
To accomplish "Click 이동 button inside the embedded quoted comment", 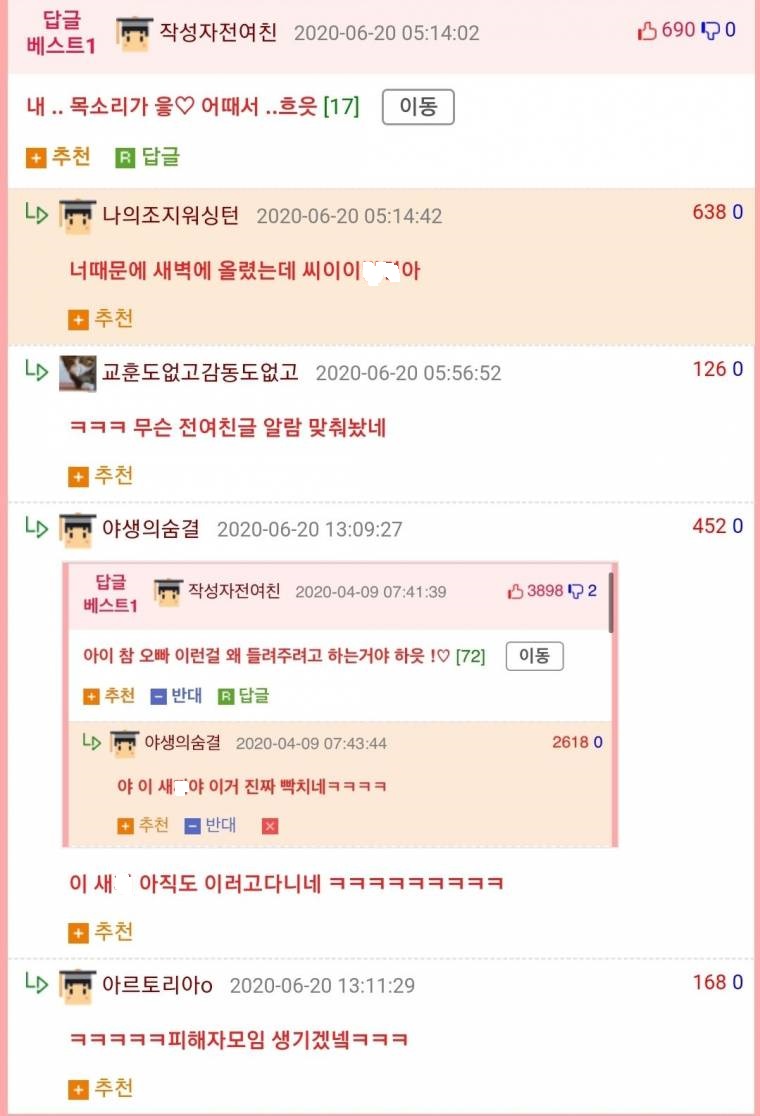I will (534, 656).
